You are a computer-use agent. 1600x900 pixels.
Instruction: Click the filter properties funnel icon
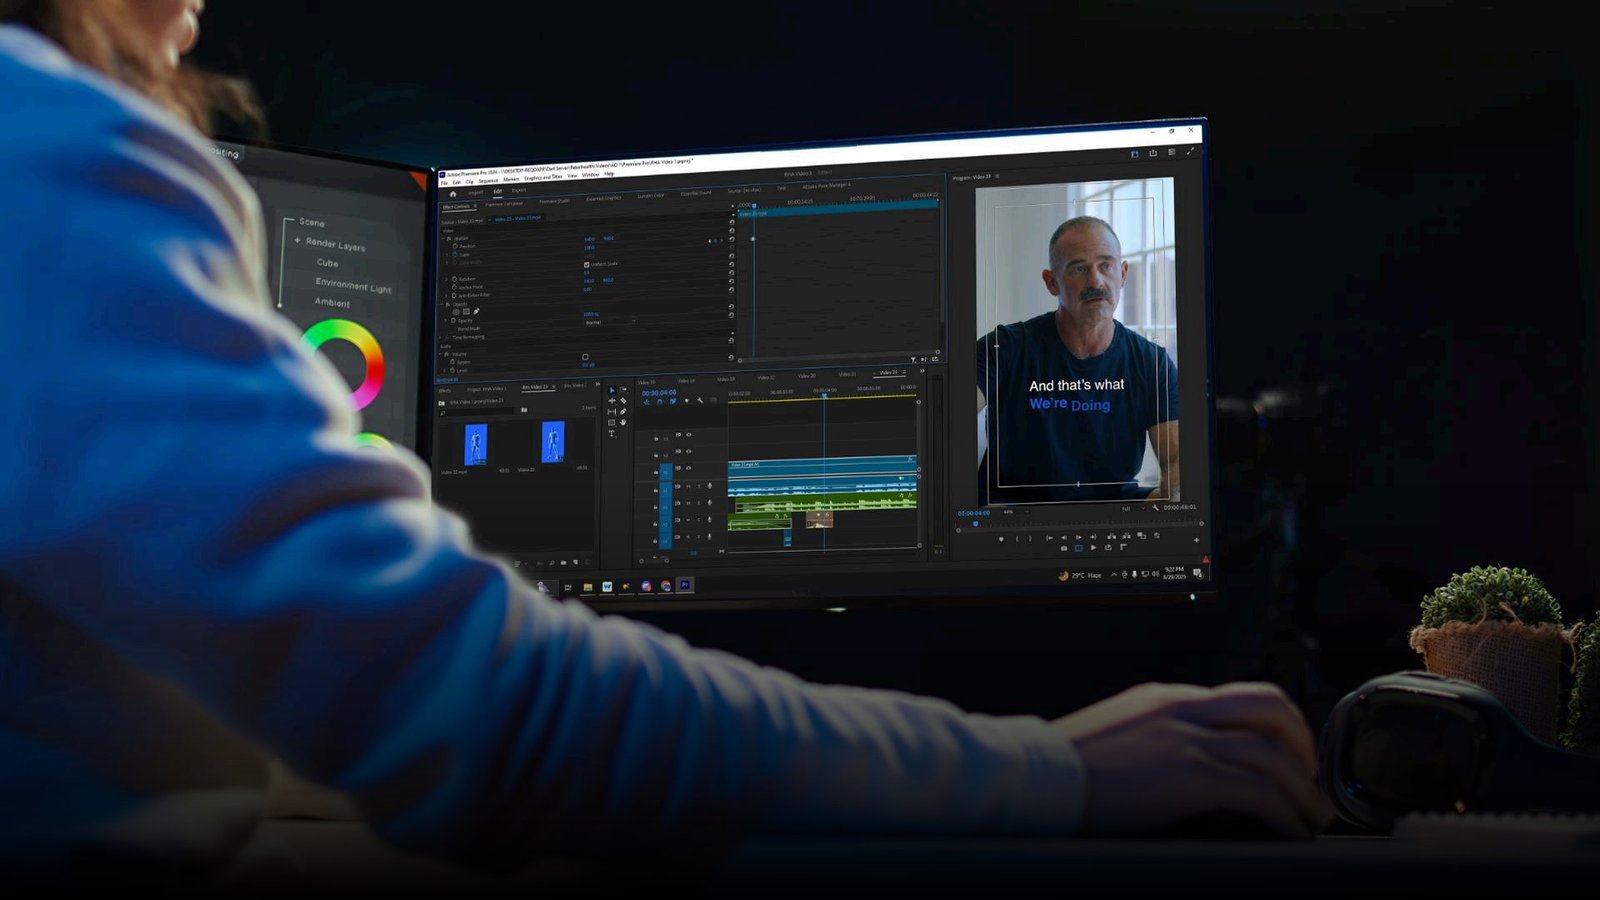point(913,359)
